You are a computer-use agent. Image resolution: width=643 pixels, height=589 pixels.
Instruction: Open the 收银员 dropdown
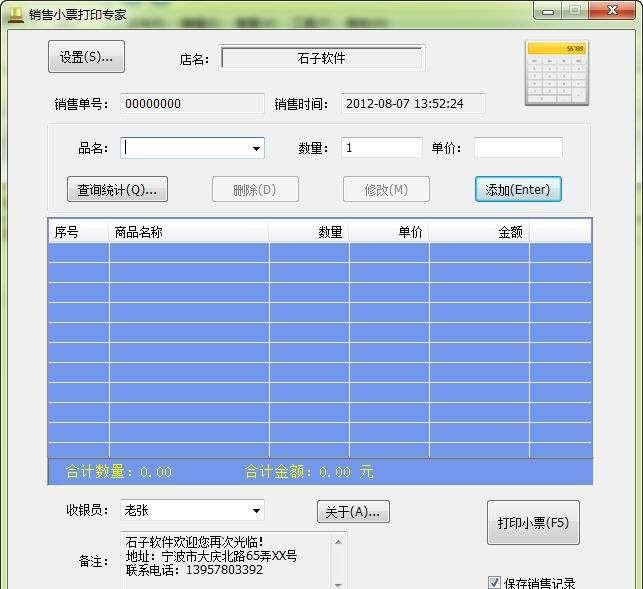tap(256, 511)
